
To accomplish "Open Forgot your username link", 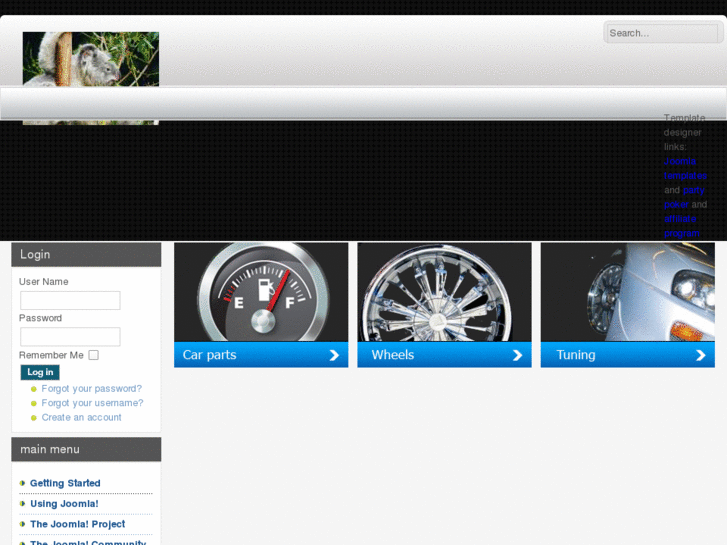I will (92, 403).
